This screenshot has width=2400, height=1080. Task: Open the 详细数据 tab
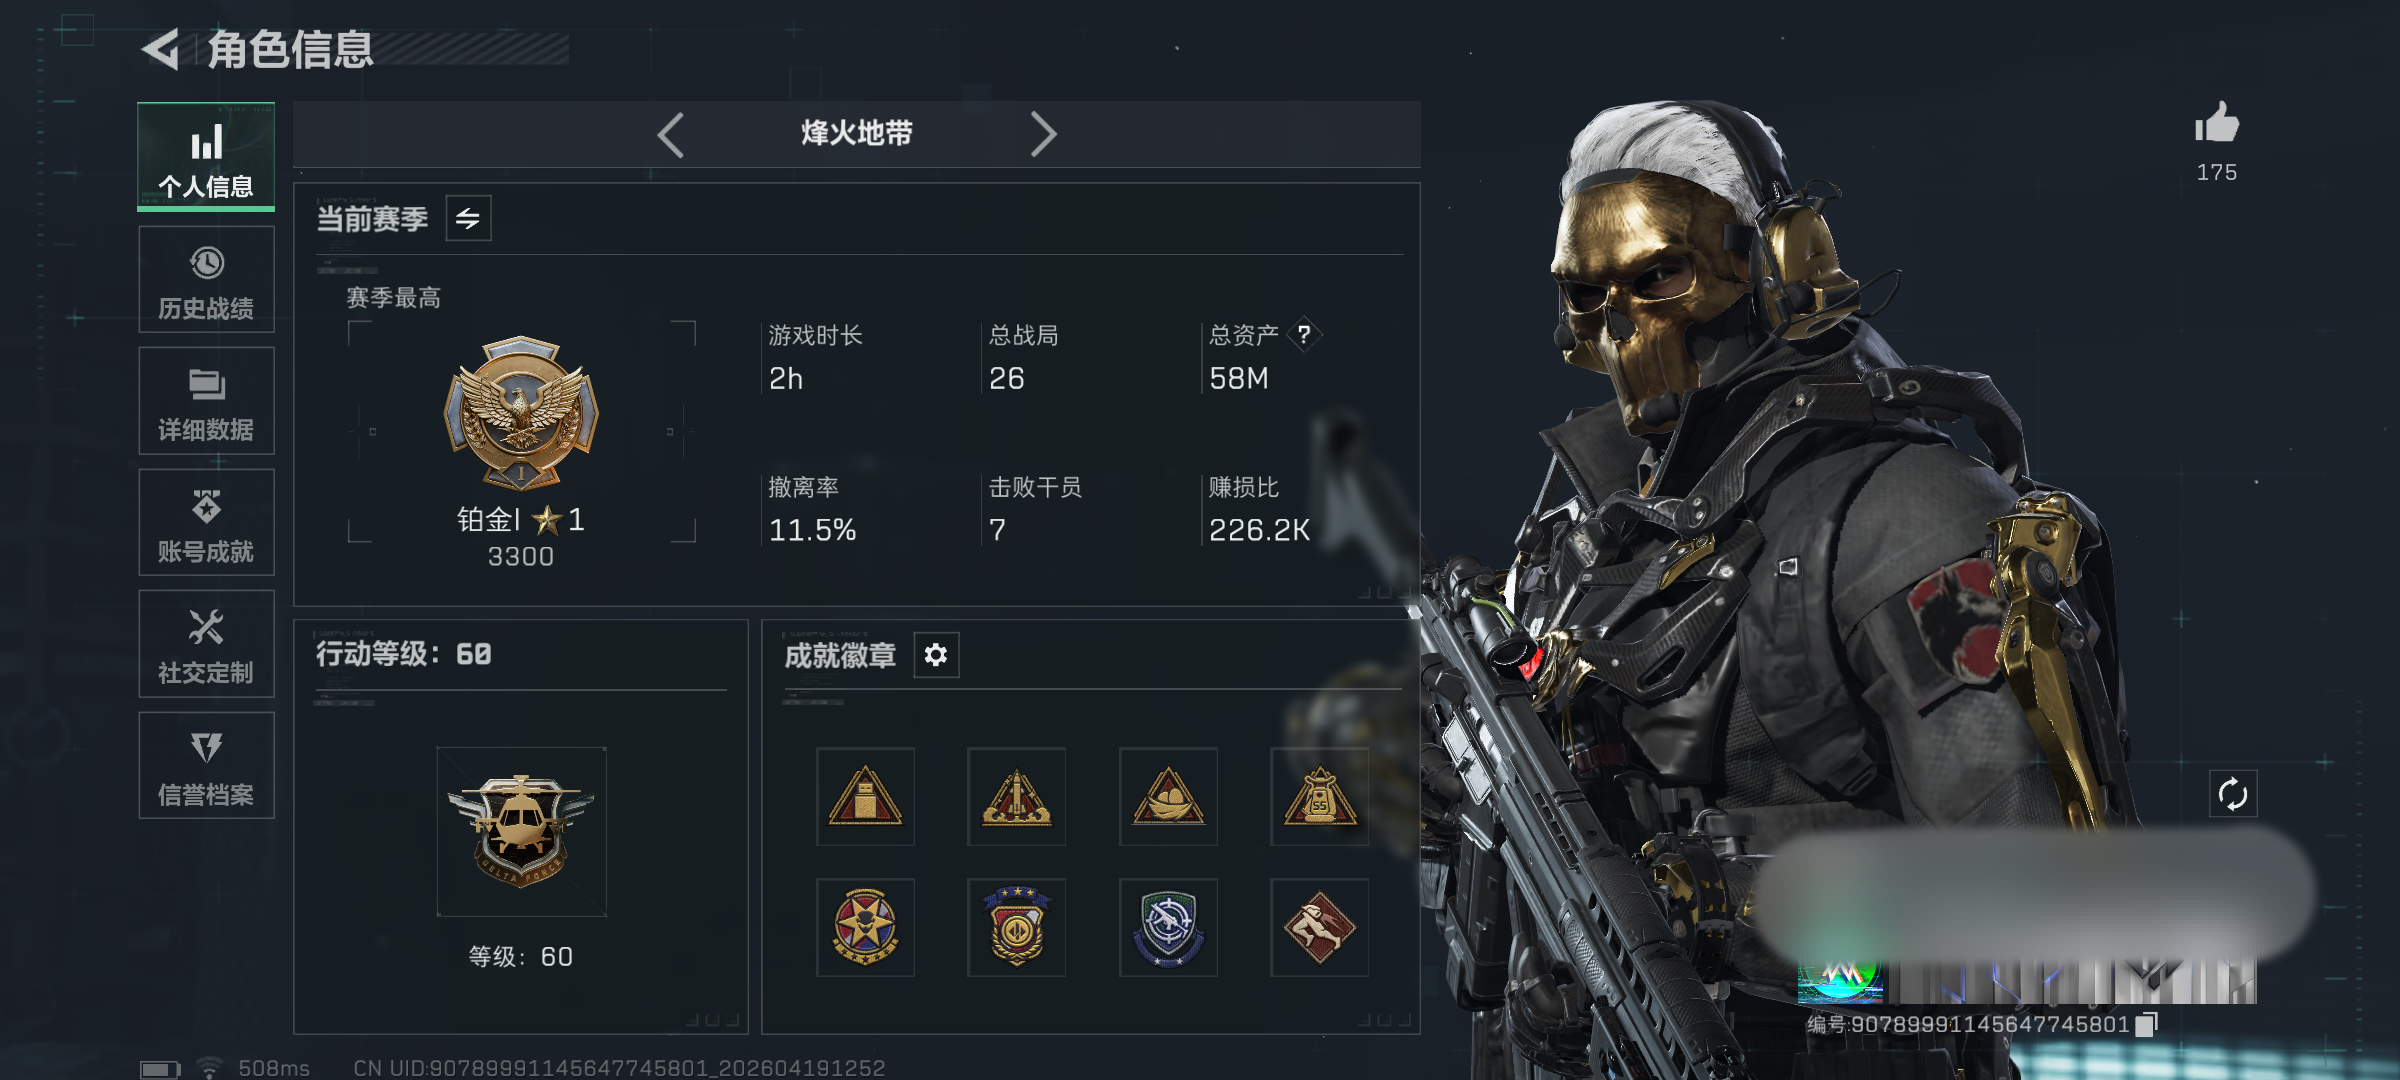click(x=206, y=401)
